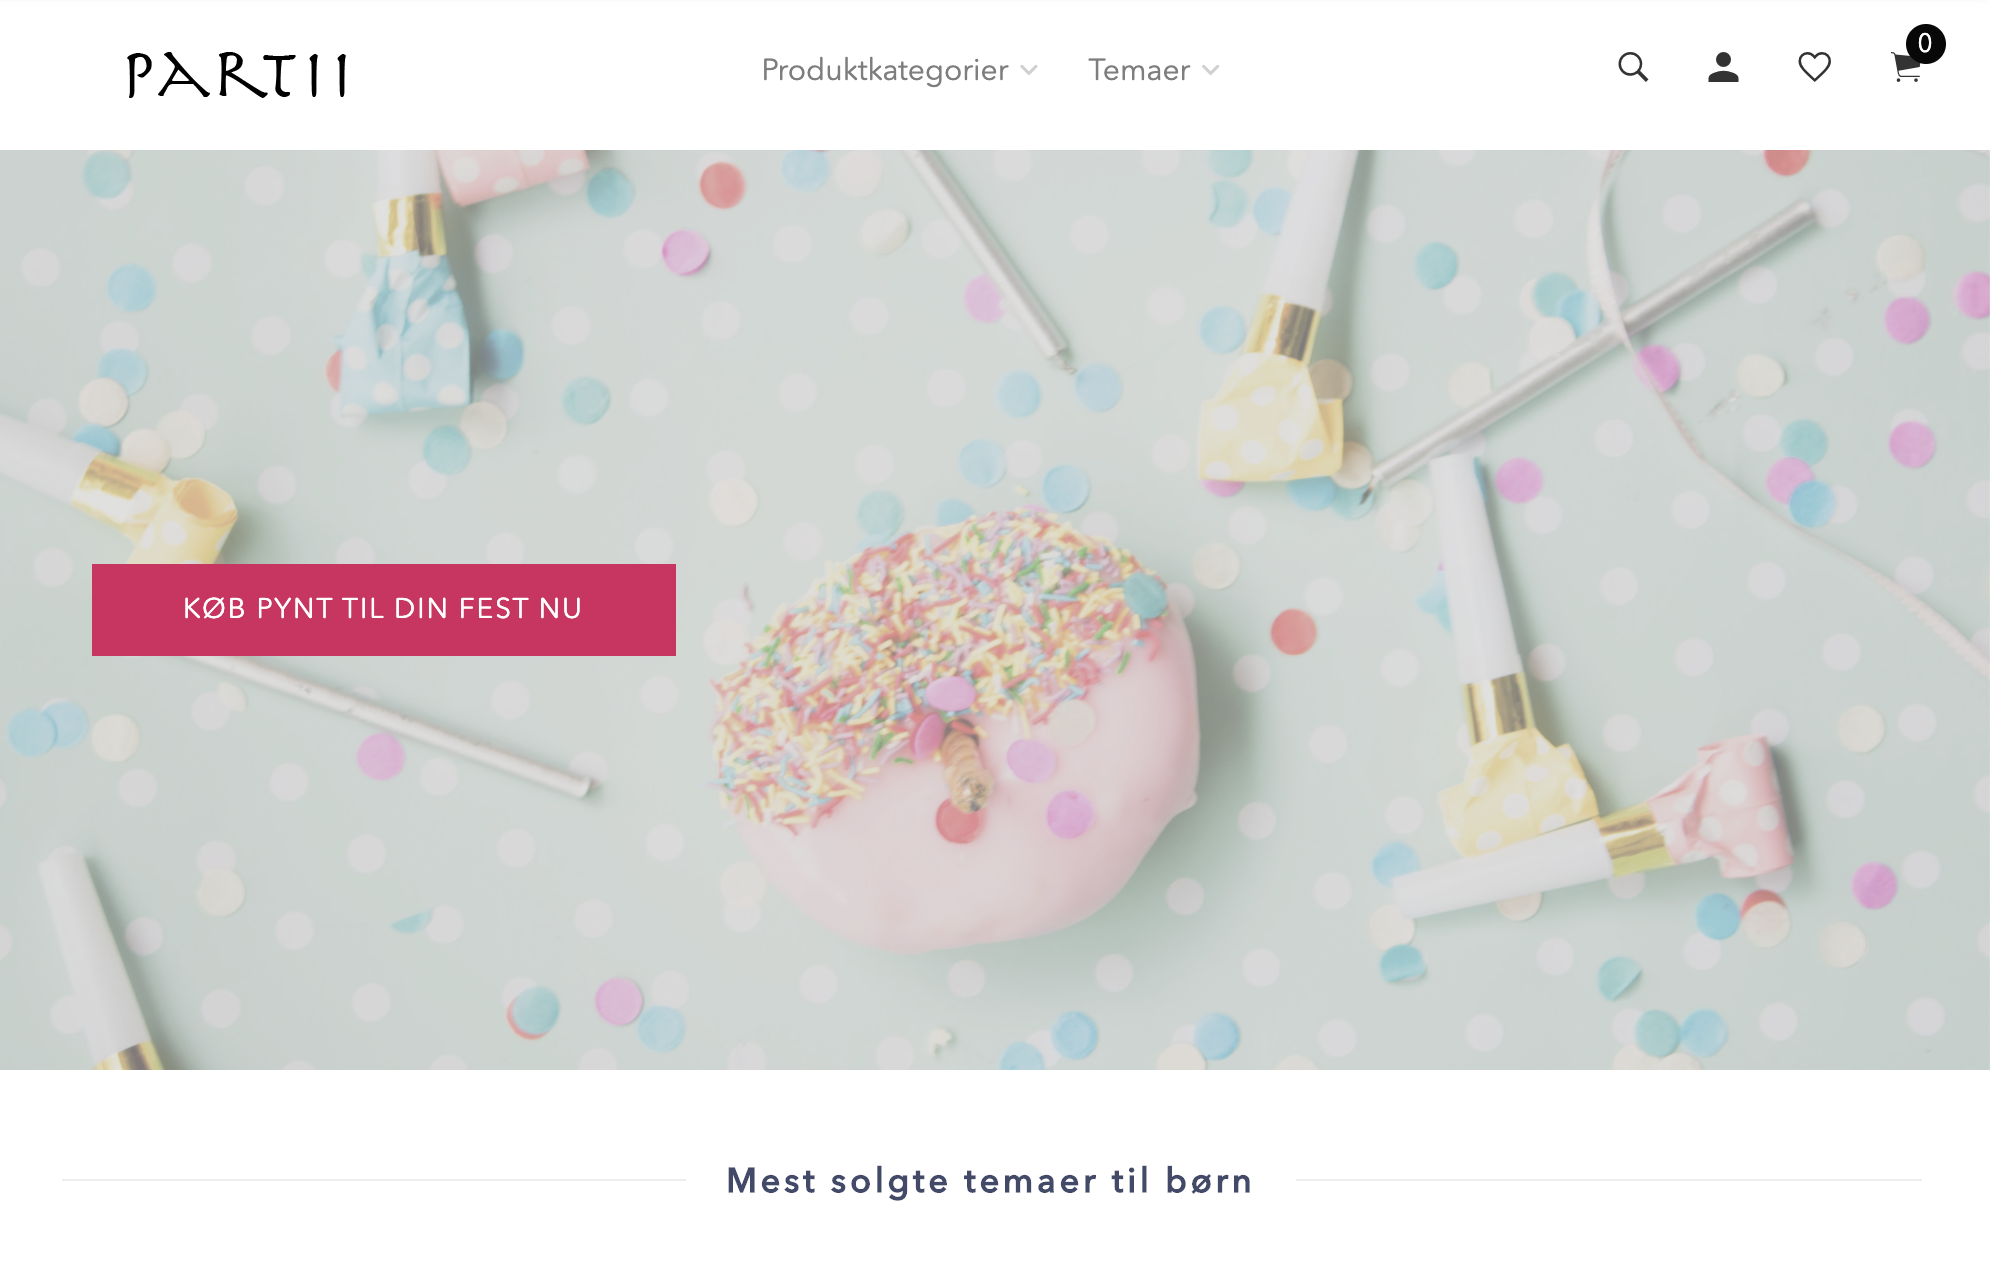Expand the Produktkategorier chevron arrow
Viewport: 1990px width, 1272px height.
pyautogui.click(x=1028, y=70)
